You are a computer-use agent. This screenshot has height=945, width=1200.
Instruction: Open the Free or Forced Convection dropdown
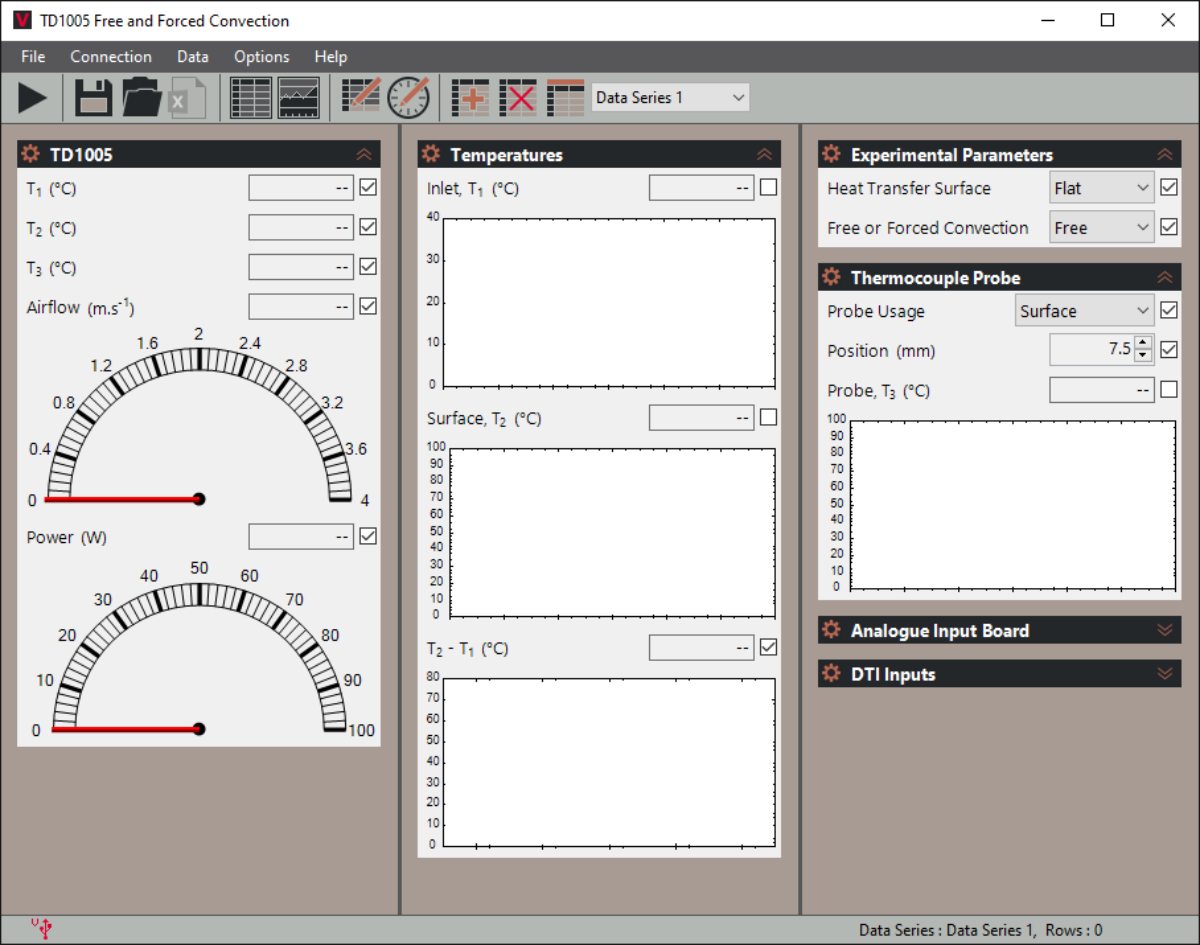tap(1102, 228)
